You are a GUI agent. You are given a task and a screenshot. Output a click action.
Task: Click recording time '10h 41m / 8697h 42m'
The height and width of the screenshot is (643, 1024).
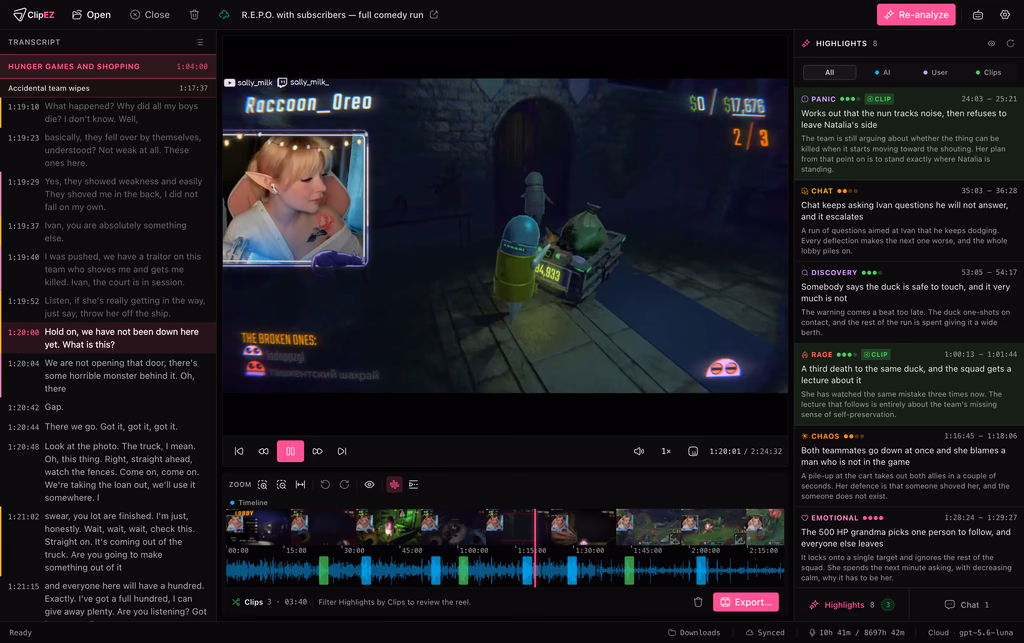point(857,633)
